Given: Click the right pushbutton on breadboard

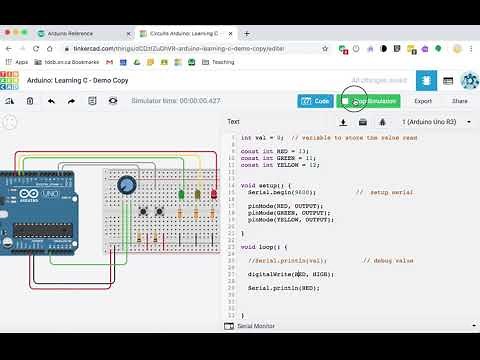Looking at the screenshot, I should (x=160, y=211).
